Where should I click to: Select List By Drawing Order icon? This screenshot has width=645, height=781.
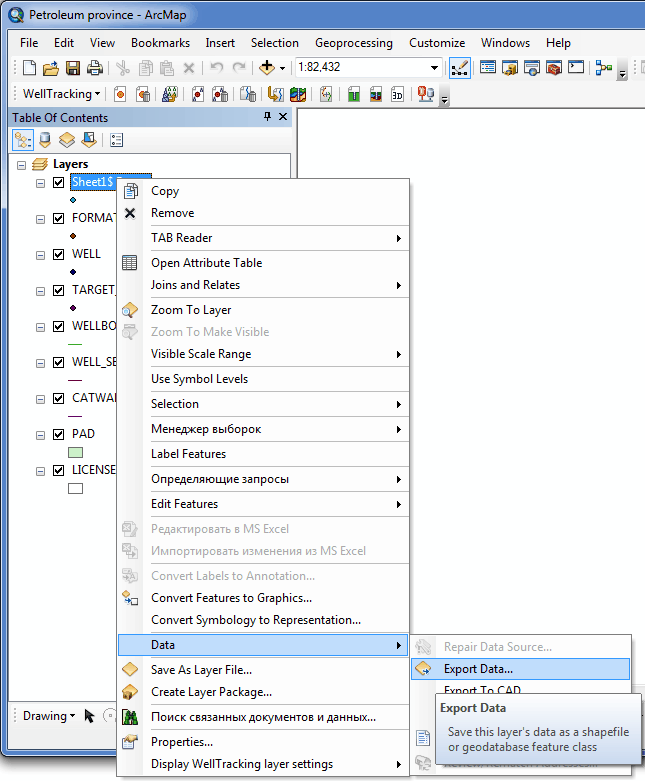tap(23, 140)
